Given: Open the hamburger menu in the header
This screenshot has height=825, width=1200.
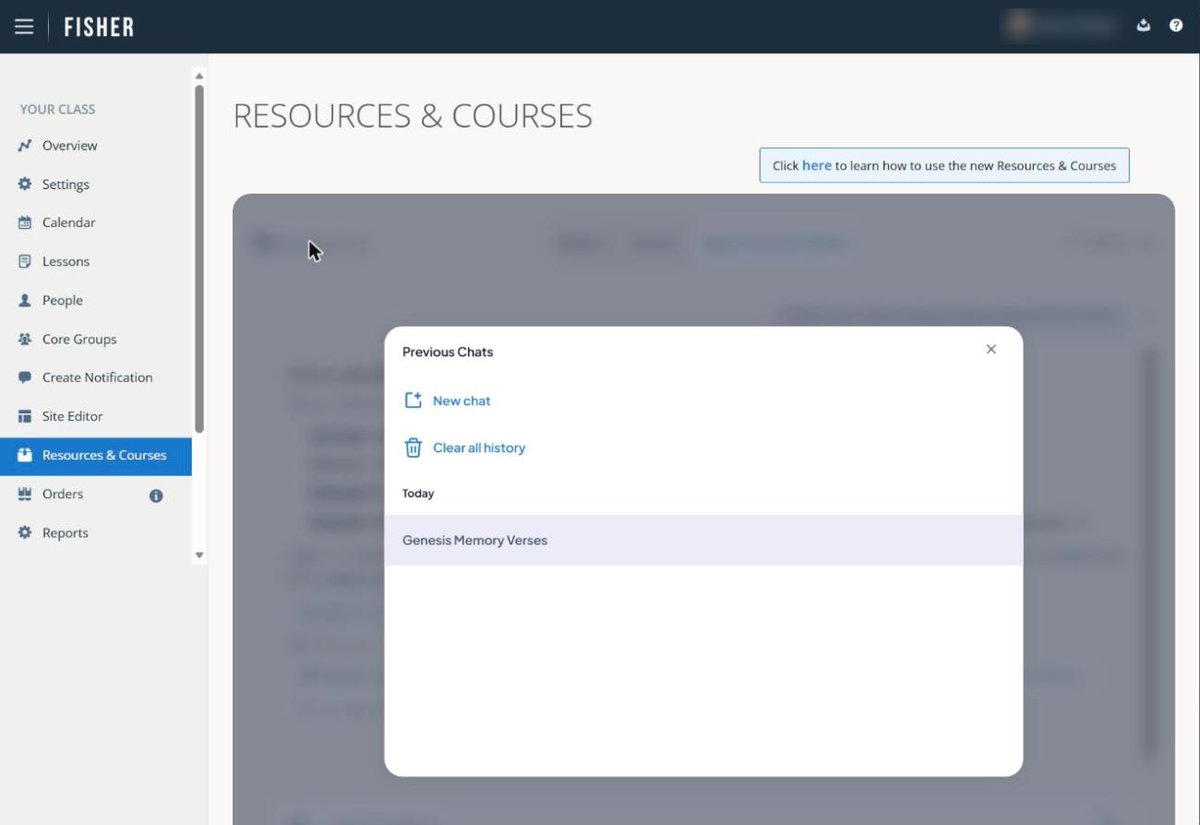Looking at the screenshot, I should [x=24, y=27].
